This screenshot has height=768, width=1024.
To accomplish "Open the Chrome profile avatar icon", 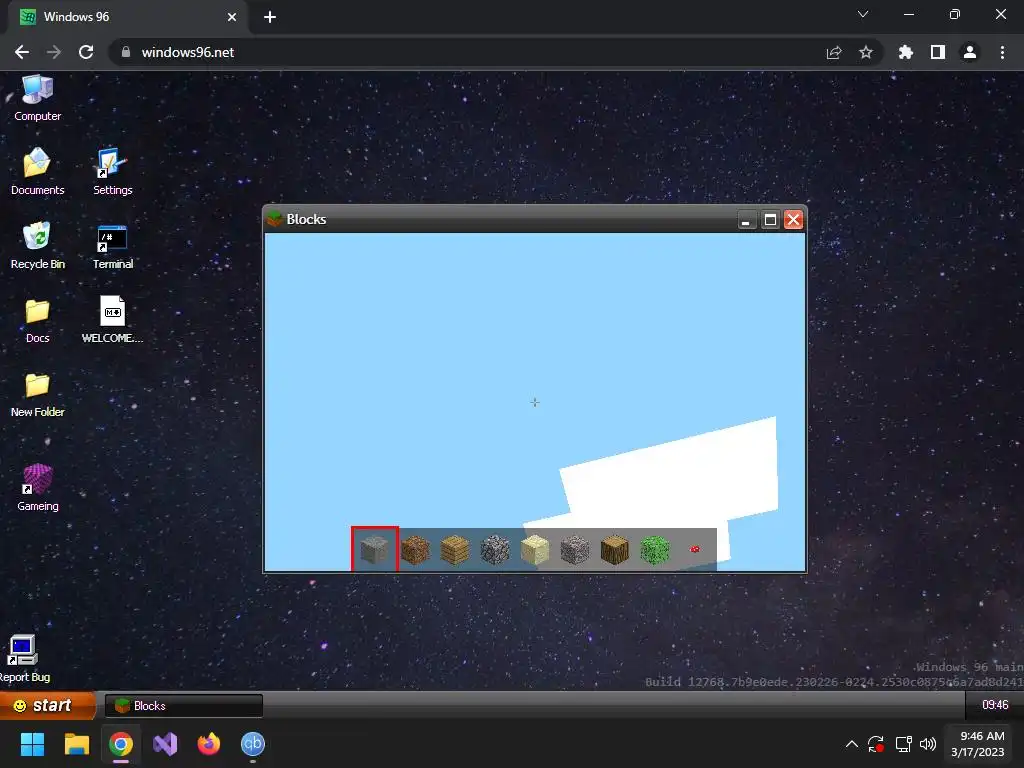I will (970, 52).
